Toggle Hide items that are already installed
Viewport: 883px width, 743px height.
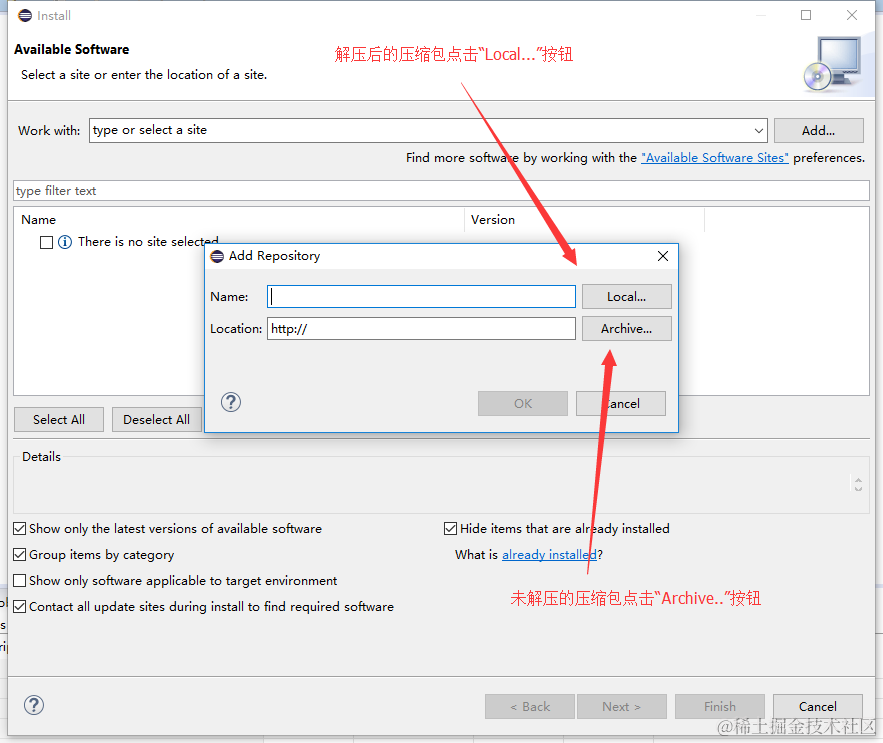(450, 528)
